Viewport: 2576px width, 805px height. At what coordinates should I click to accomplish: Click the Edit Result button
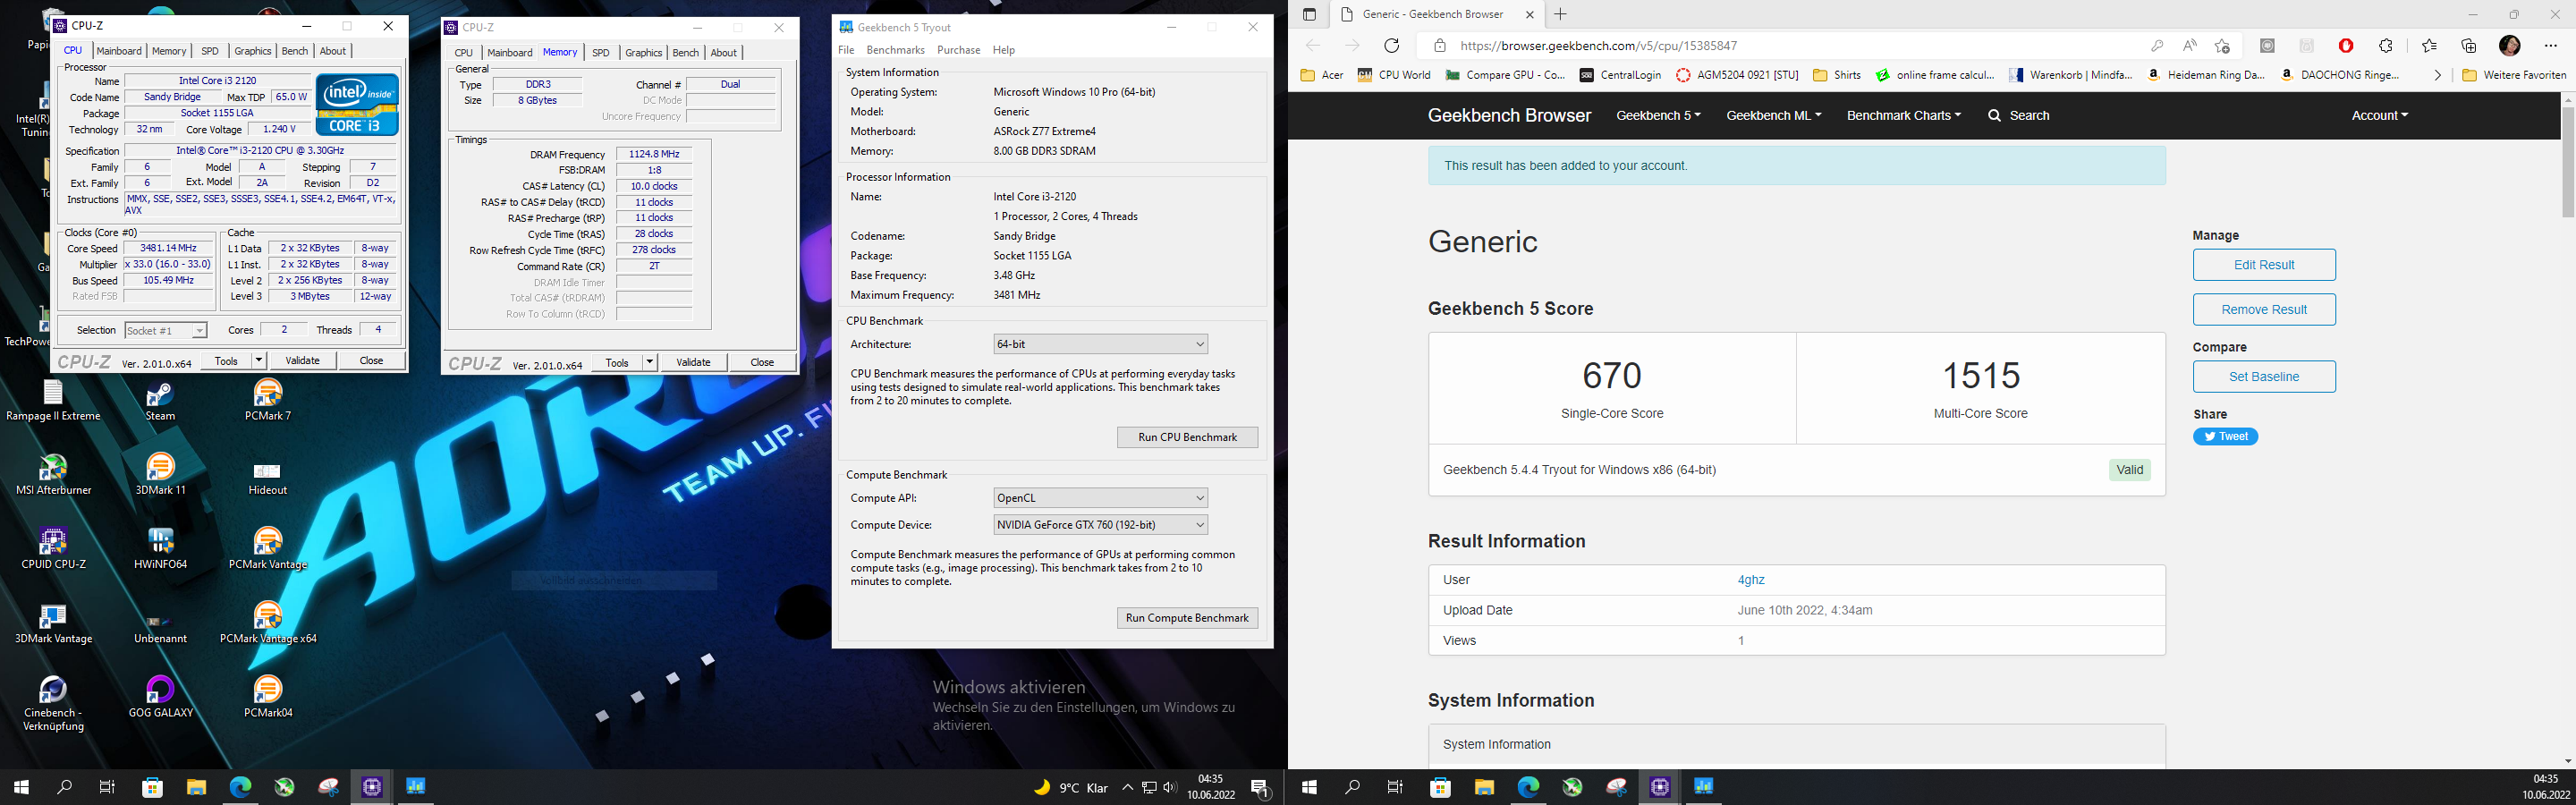tap(2264, 265)
